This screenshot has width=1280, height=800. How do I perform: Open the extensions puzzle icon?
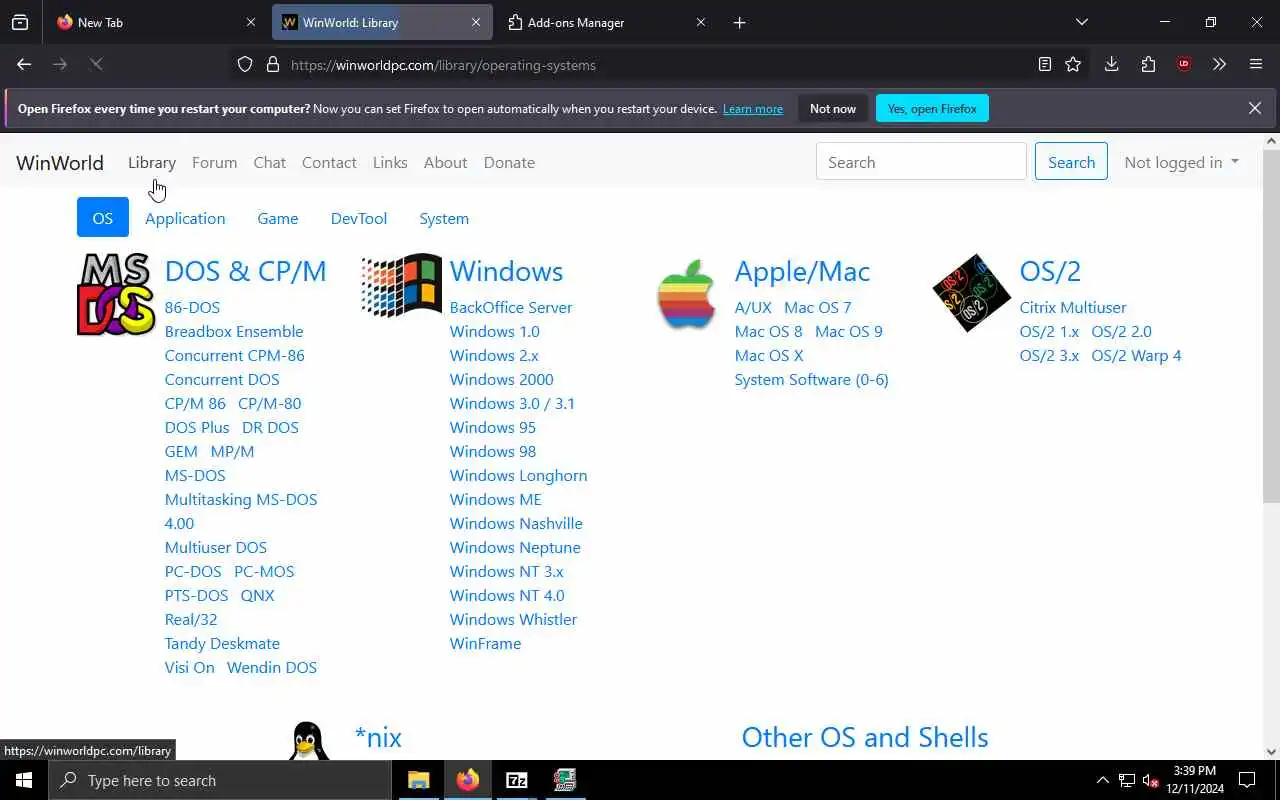click(x=1148, y=64)
